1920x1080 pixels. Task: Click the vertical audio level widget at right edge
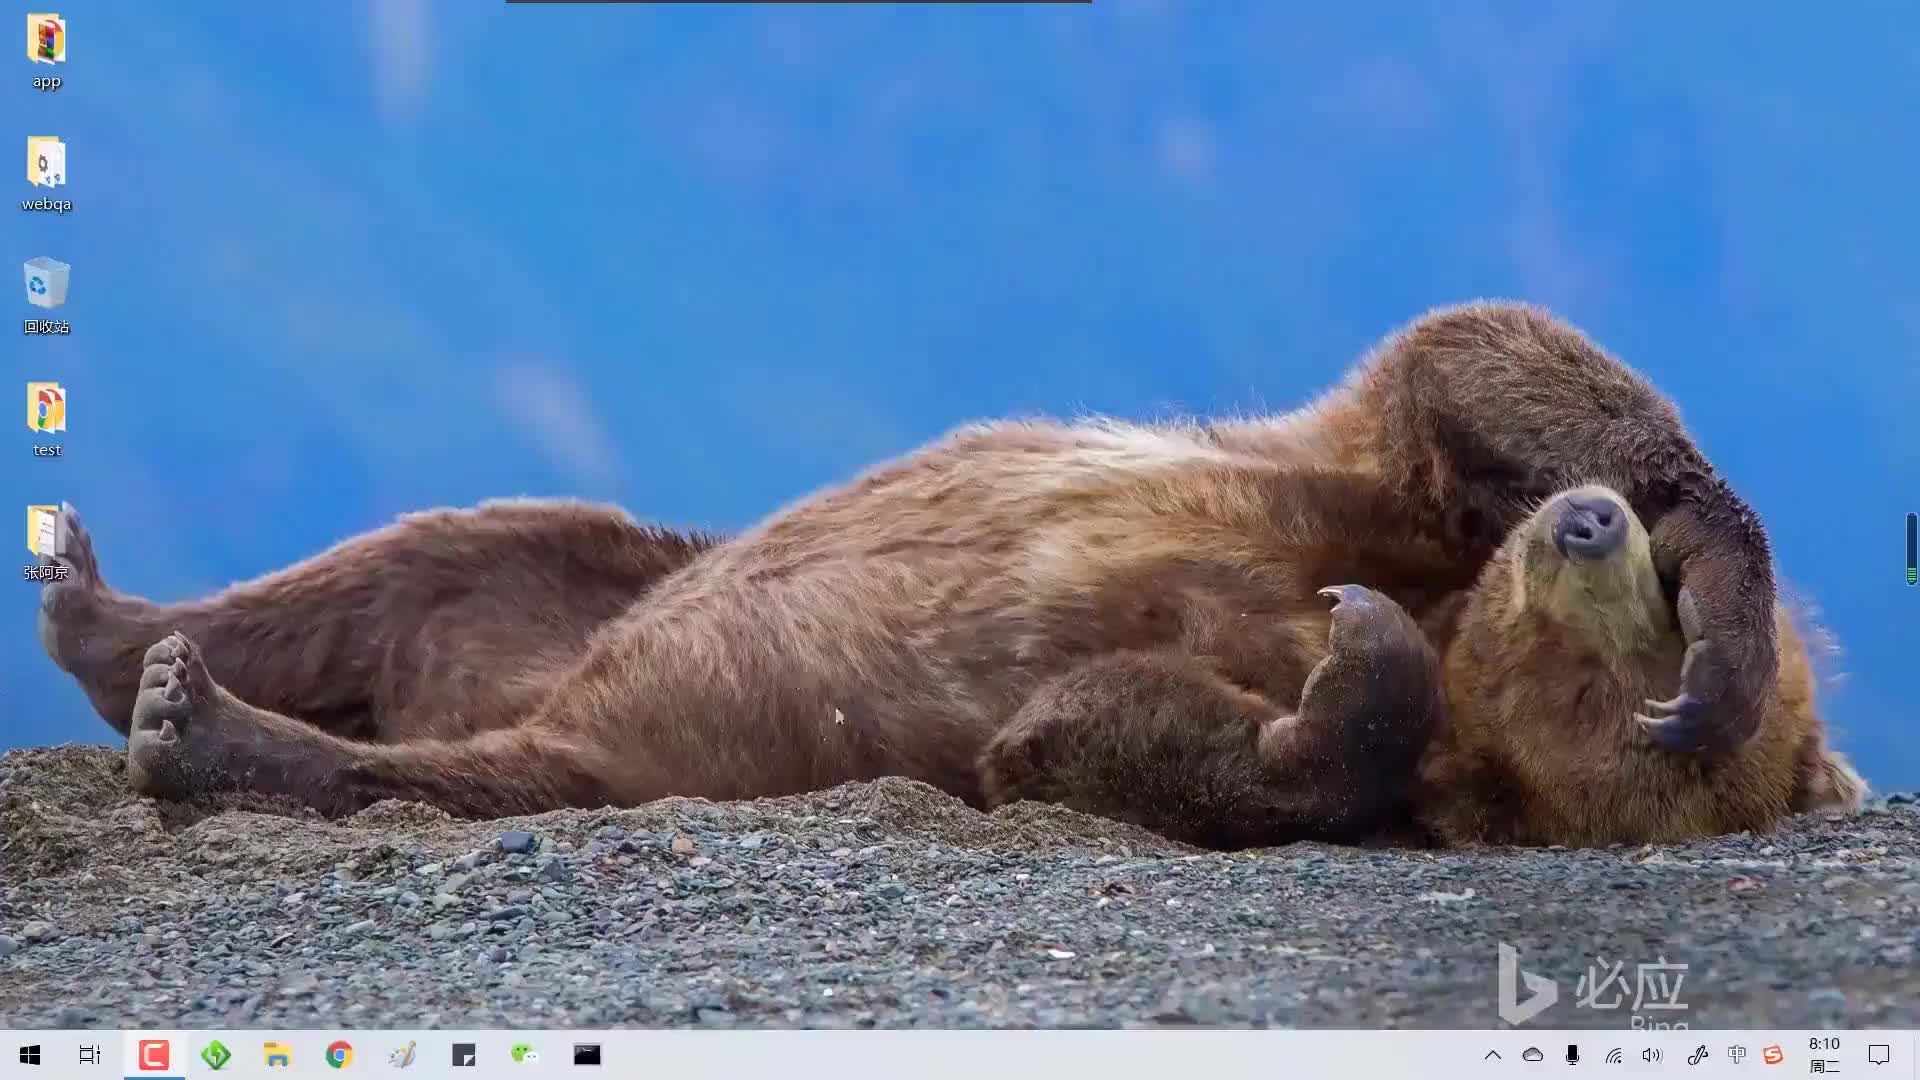click(x=1912, y=548)
